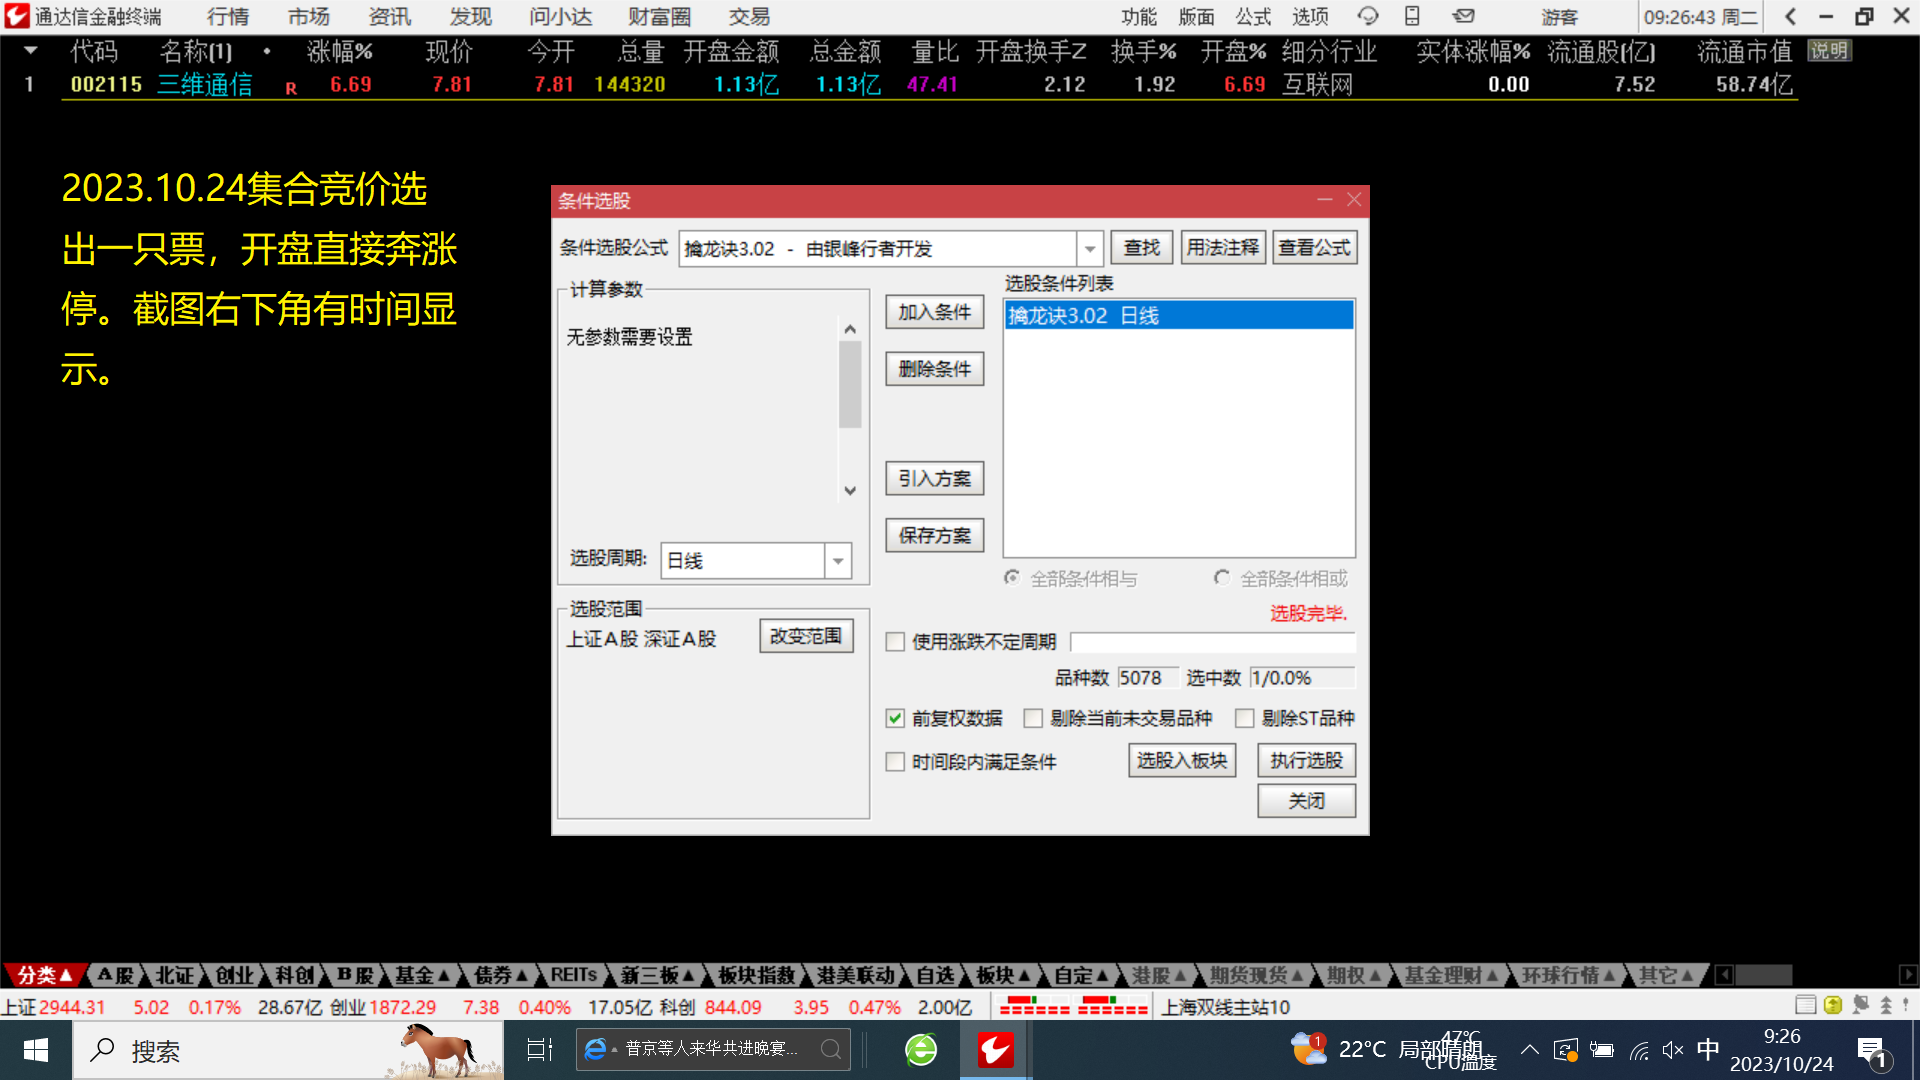Click the parameter panel vertical scrollbar
This screenshot has height=1080, width=1920.
(x=850, y=385)
